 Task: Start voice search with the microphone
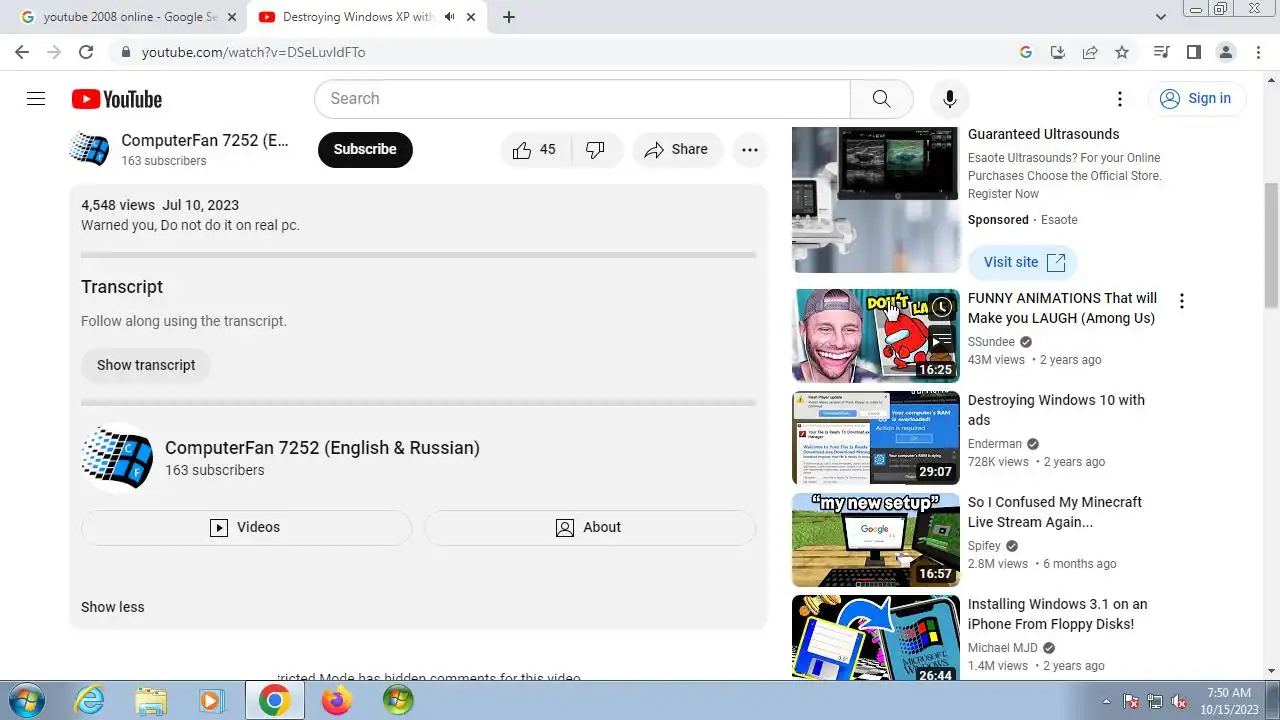(950, 99)
